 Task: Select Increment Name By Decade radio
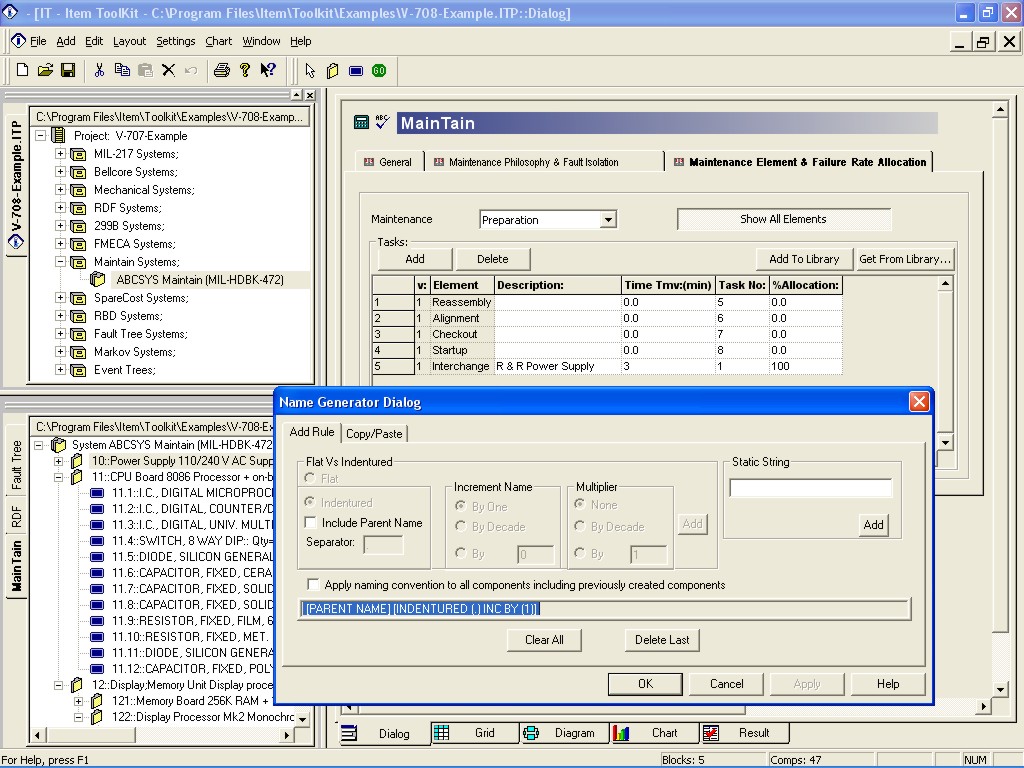pyautogui.click(x=460, y=526)
